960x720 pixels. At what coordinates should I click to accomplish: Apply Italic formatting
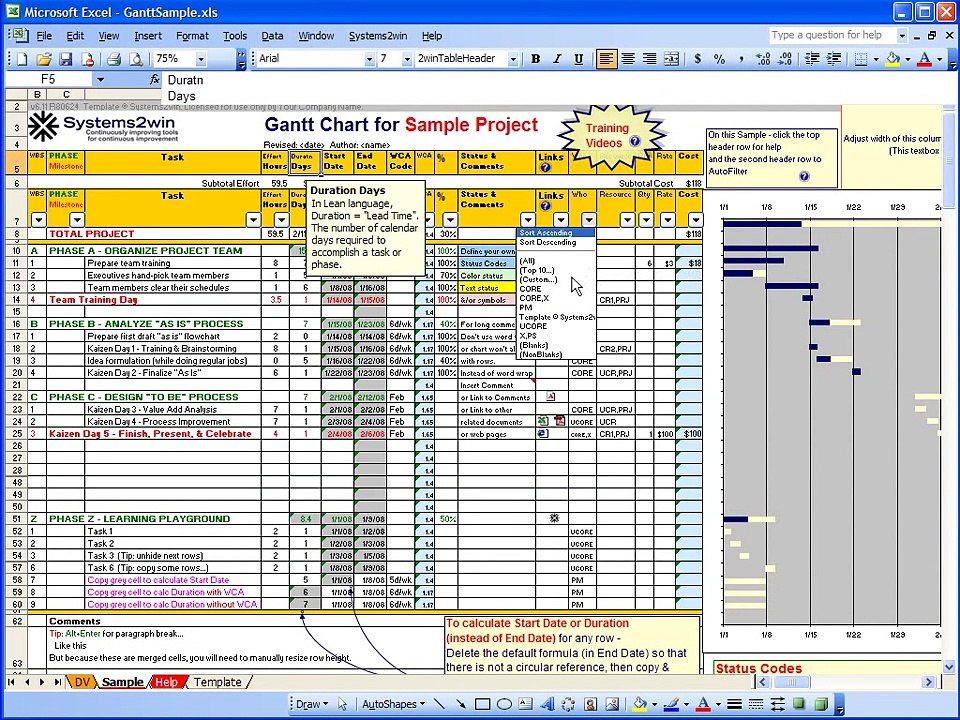pos(557,59)
